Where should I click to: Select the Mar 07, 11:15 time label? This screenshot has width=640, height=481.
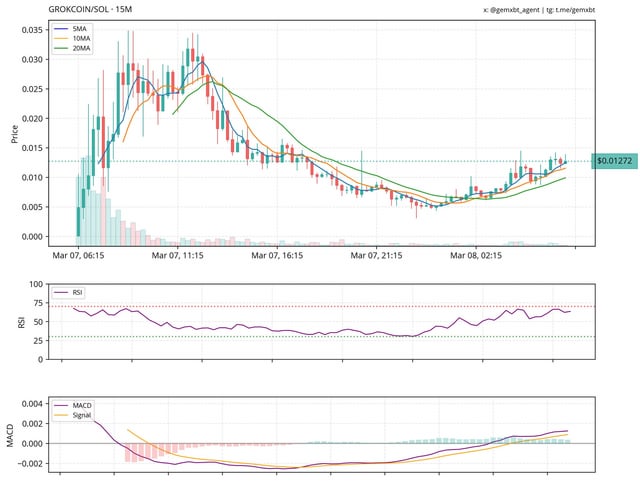[178, 257]
